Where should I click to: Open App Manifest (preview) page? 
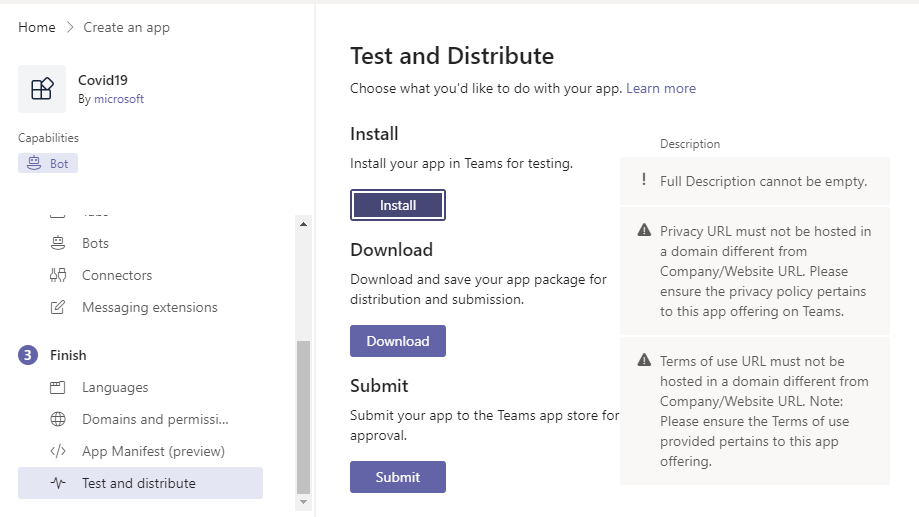[153, 451]
